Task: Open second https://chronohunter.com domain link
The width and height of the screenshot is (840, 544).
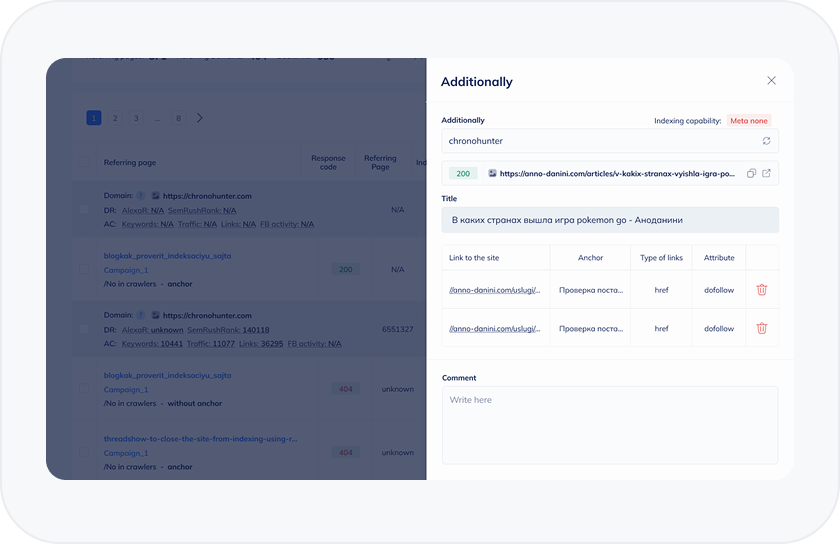Action: click(x=207, y=316)
